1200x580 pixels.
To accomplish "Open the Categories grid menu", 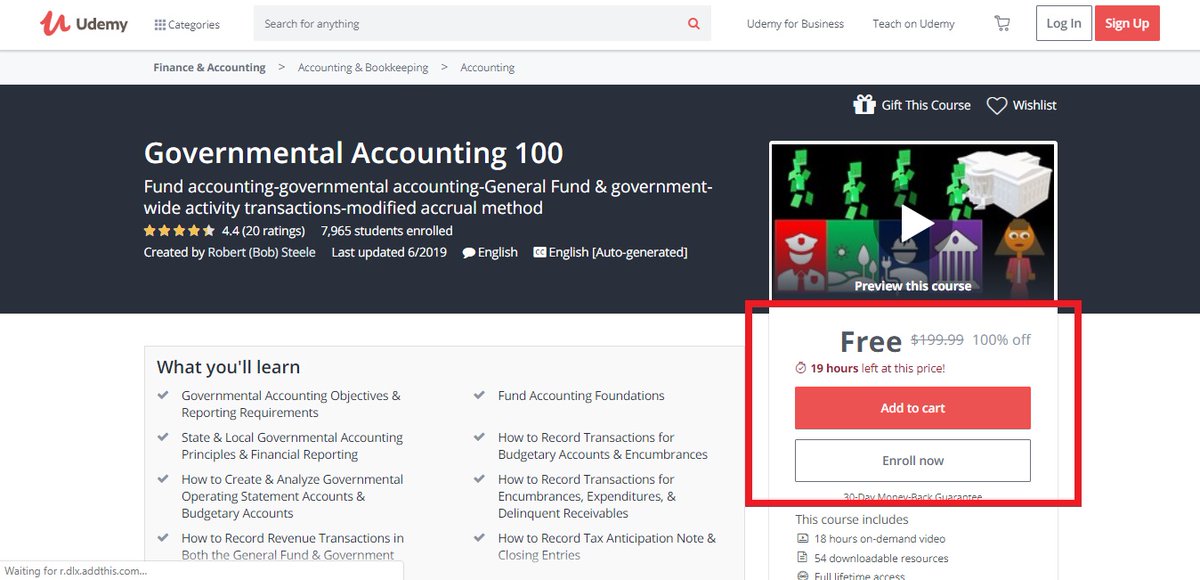I will pos(187,24).
